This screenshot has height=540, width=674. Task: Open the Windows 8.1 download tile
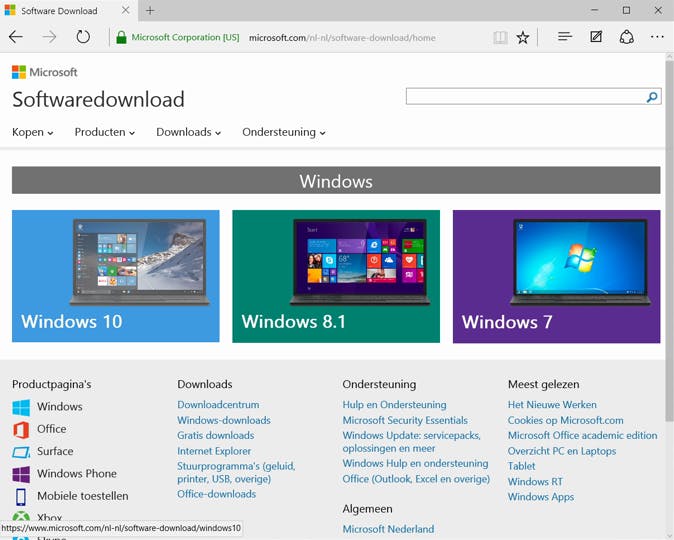(336, 276)
